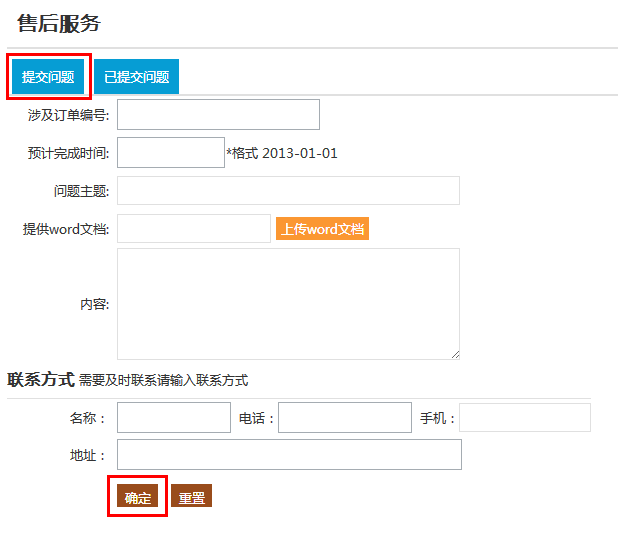
Task: Click the 涉及订单编号 label text
Action: [x=68, y=115]
